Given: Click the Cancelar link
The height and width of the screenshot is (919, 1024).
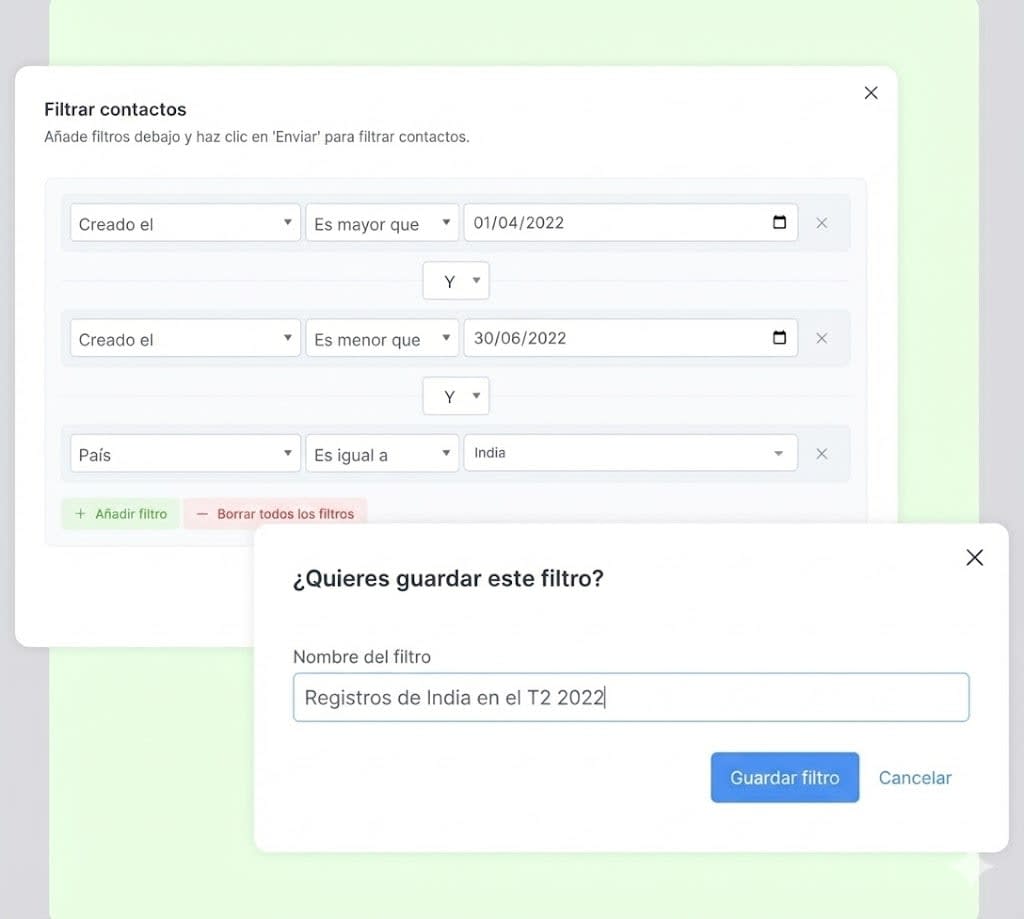Looking at the screenshot, I should pos(915,777).
